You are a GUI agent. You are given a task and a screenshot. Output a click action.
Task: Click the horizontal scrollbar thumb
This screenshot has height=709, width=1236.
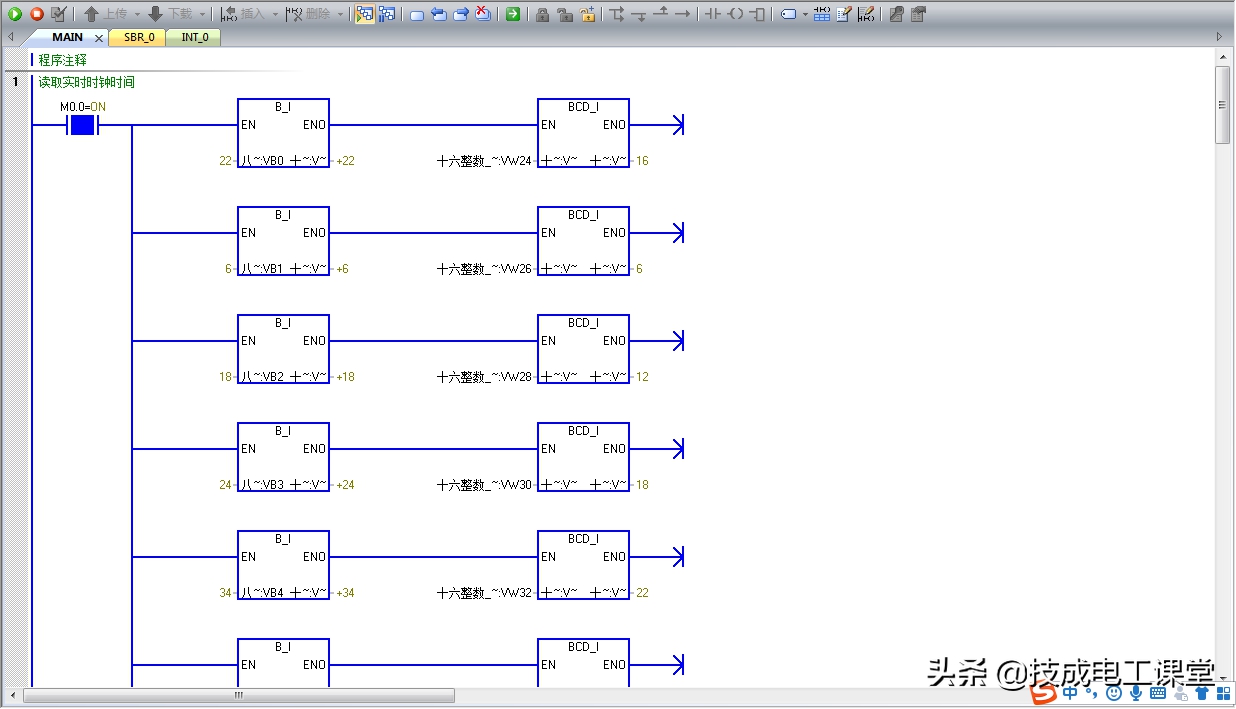[239, 695]
